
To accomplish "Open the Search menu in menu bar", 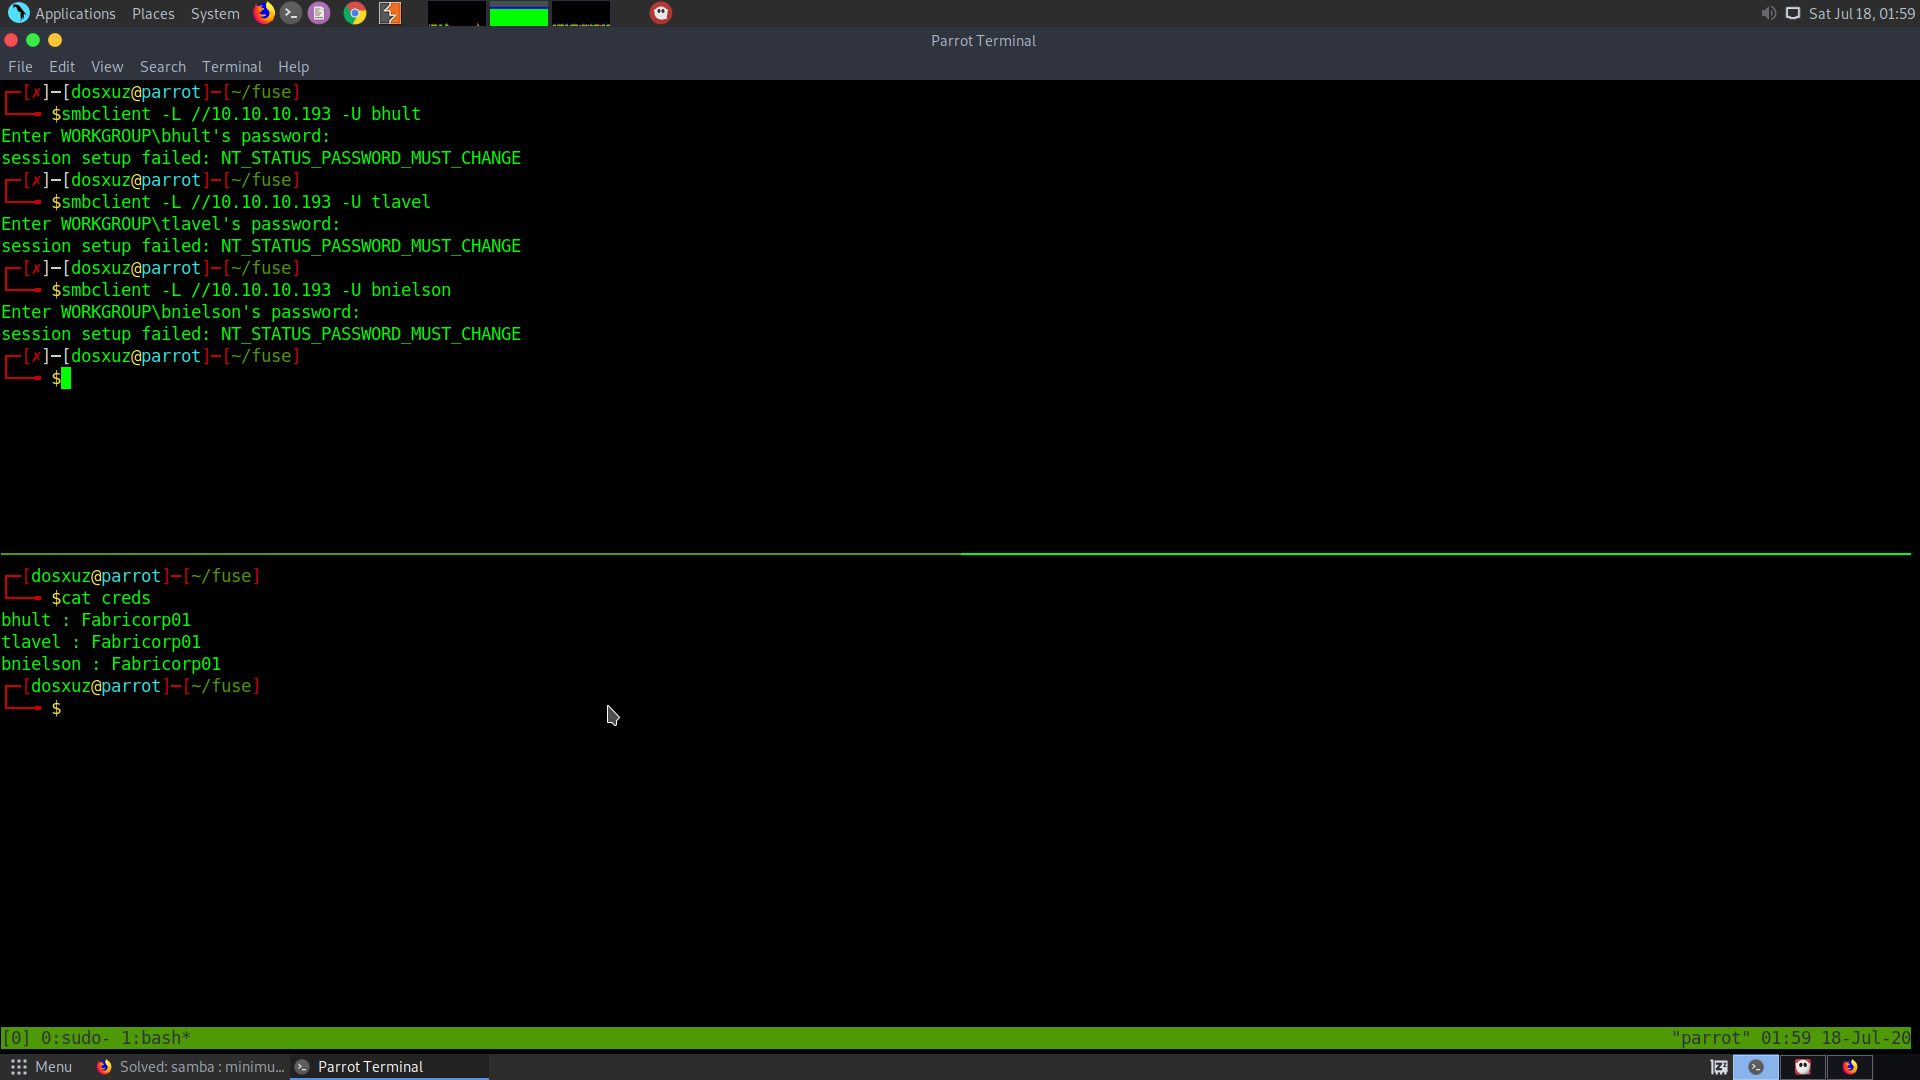I will click(x=162, y=67).
